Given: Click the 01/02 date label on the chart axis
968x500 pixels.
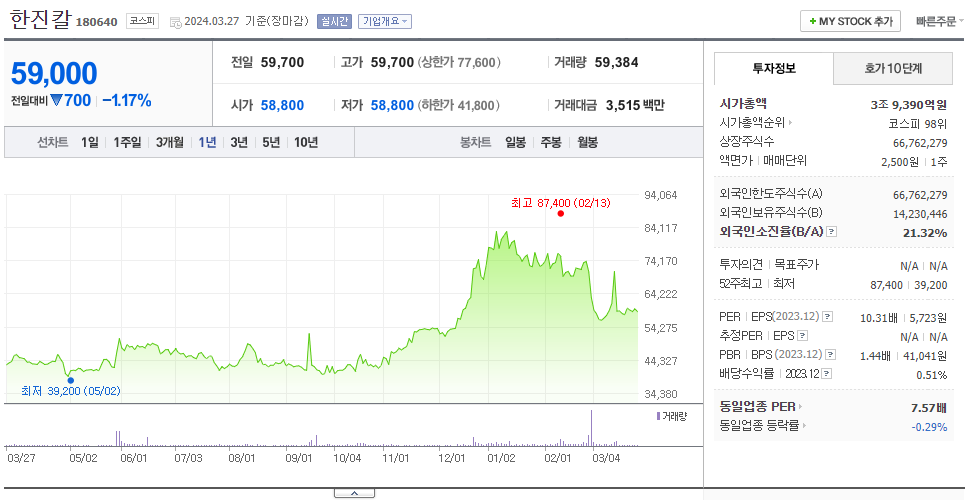Looking at the screenshot, I should tap(501, 458).
